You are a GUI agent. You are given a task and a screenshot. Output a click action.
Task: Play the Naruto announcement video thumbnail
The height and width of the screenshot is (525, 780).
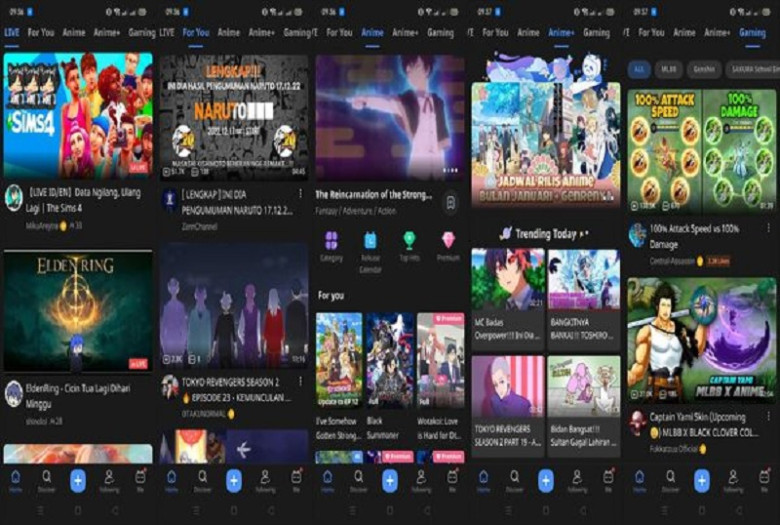[234, 118]
